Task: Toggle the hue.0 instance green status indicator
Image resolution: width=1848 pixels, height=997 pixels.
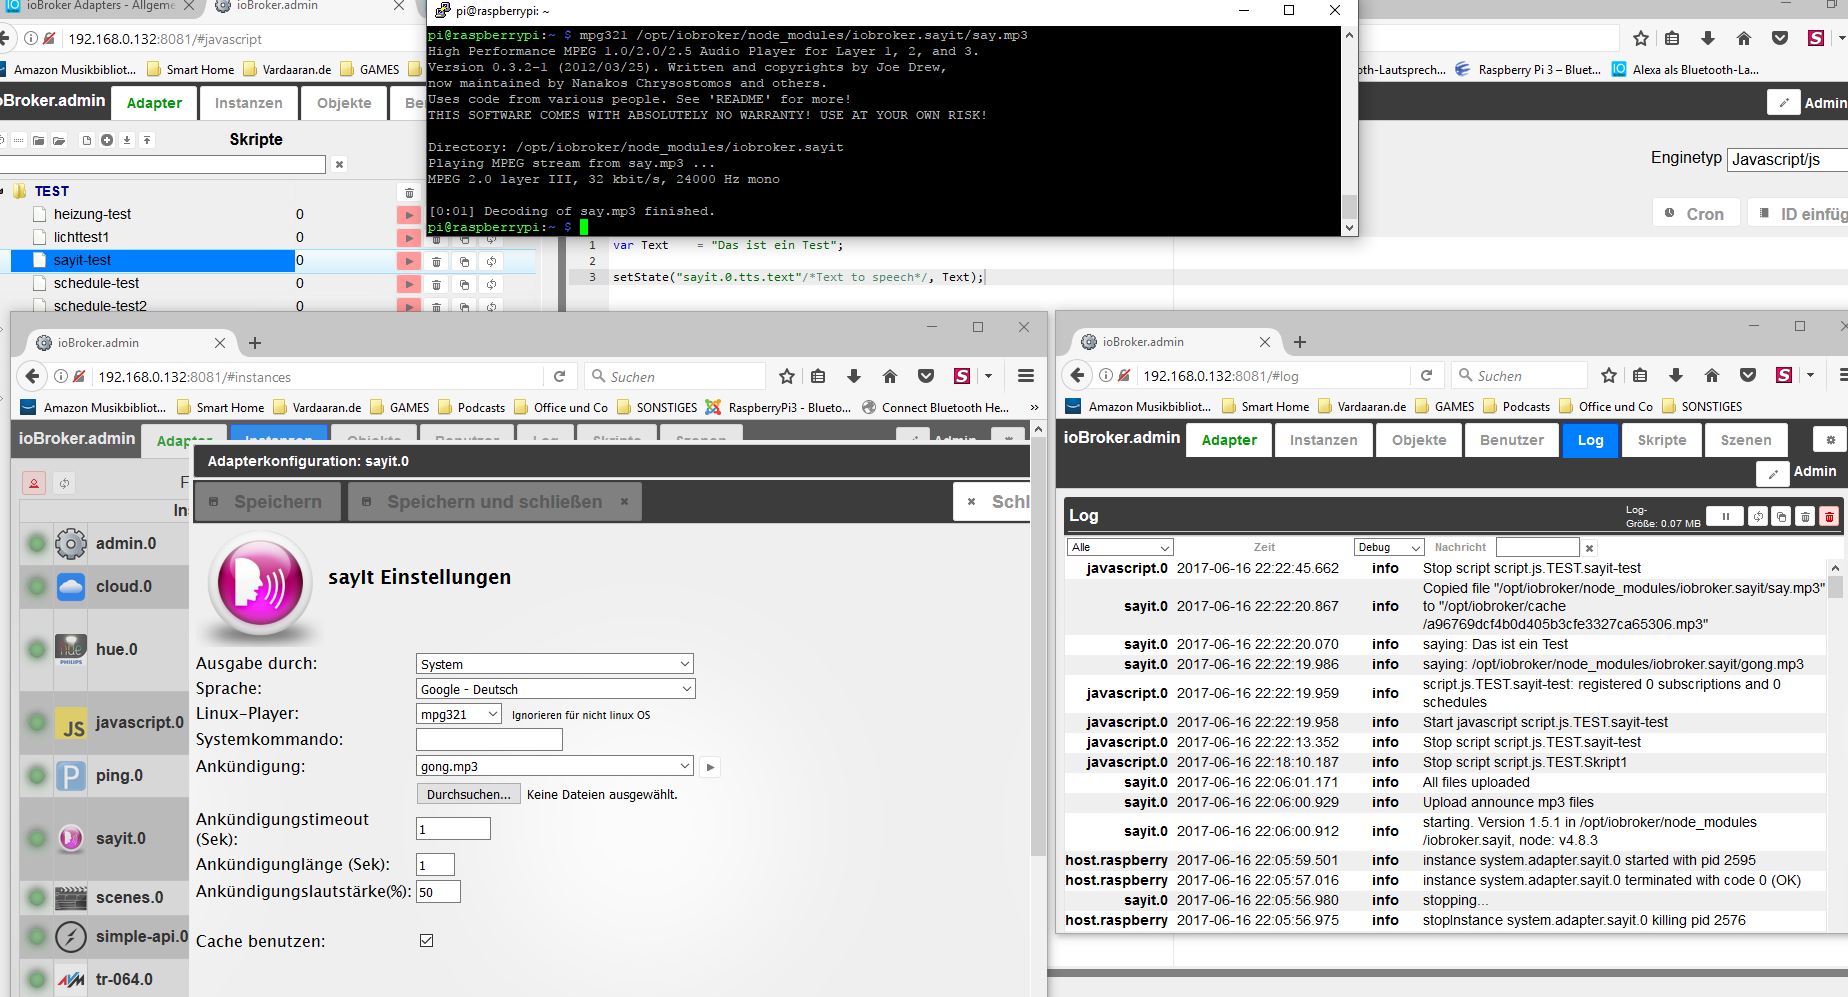Action: pos(37,650)
